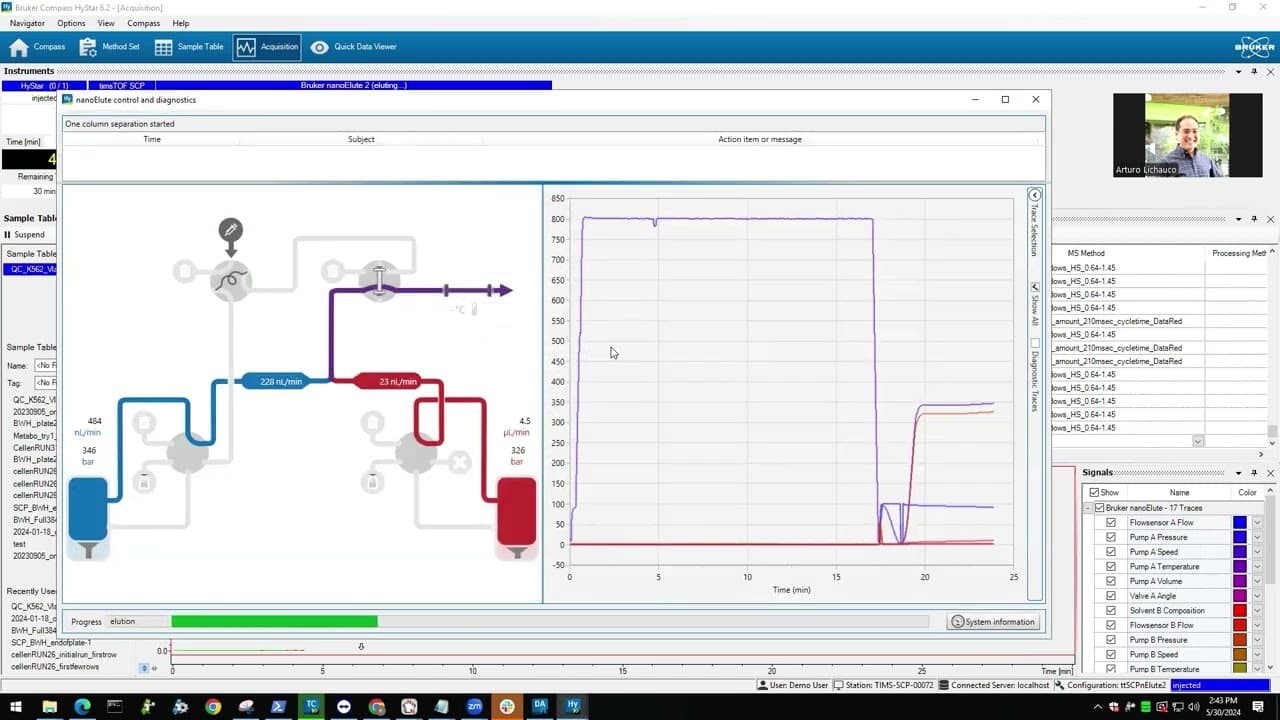Suspend the sample table run
This screenshot has width=1280, height=720.
point(24,235)
